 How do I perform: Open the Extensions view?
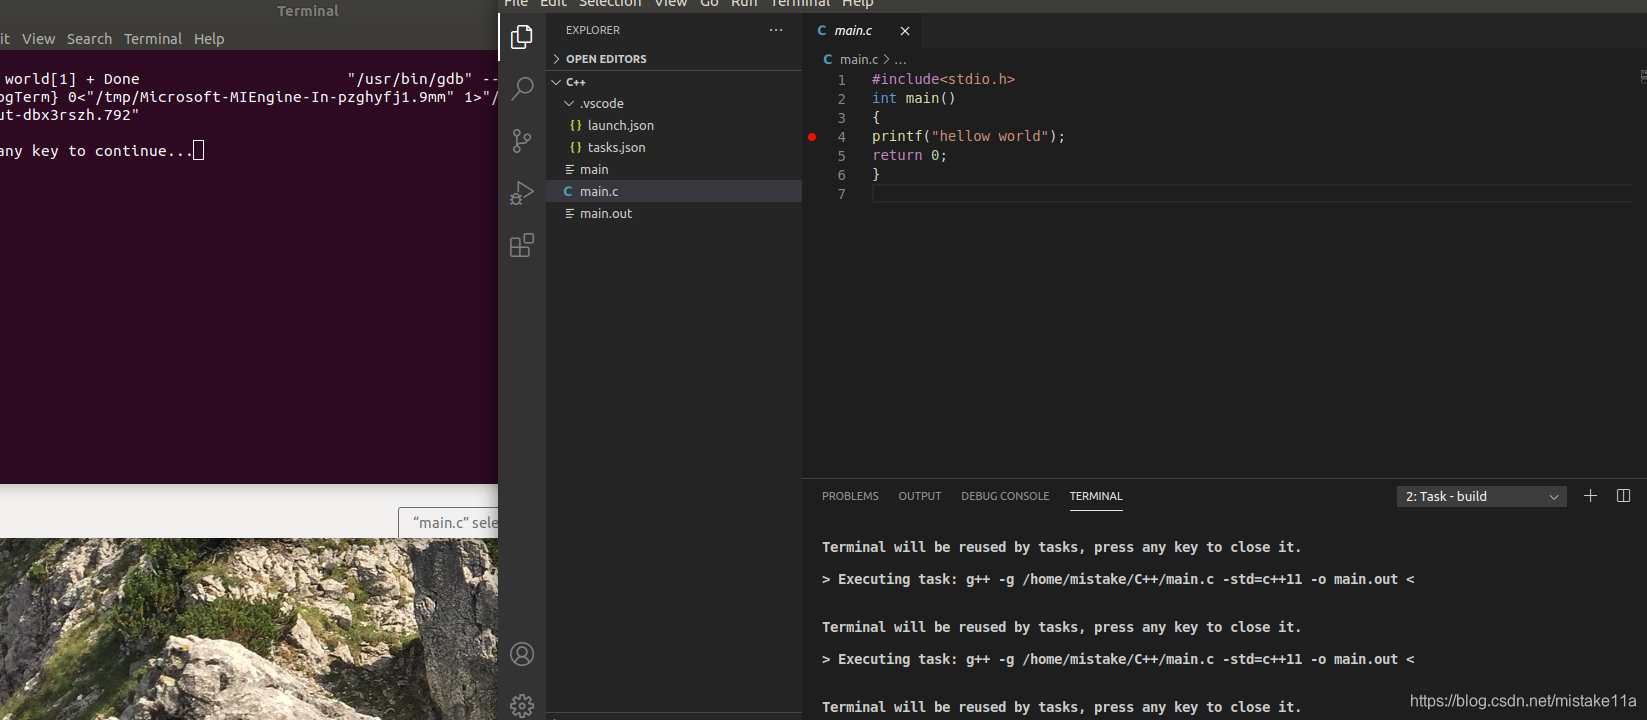522,245
